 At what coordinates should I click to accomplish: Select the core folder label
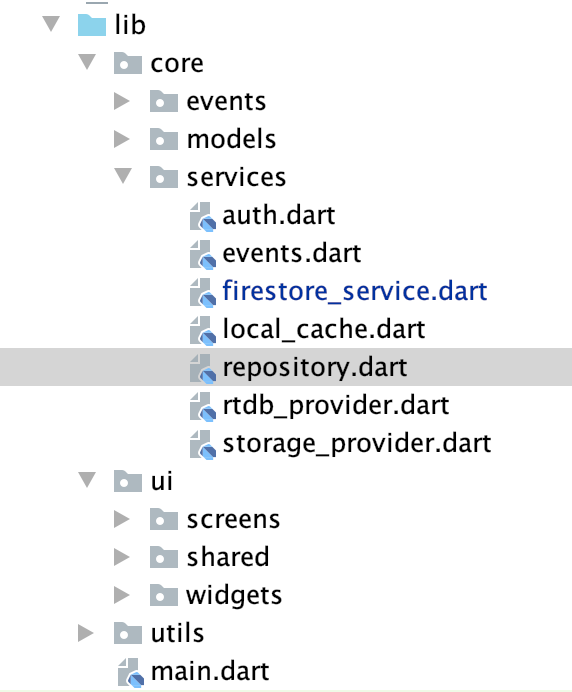(177, 64)
